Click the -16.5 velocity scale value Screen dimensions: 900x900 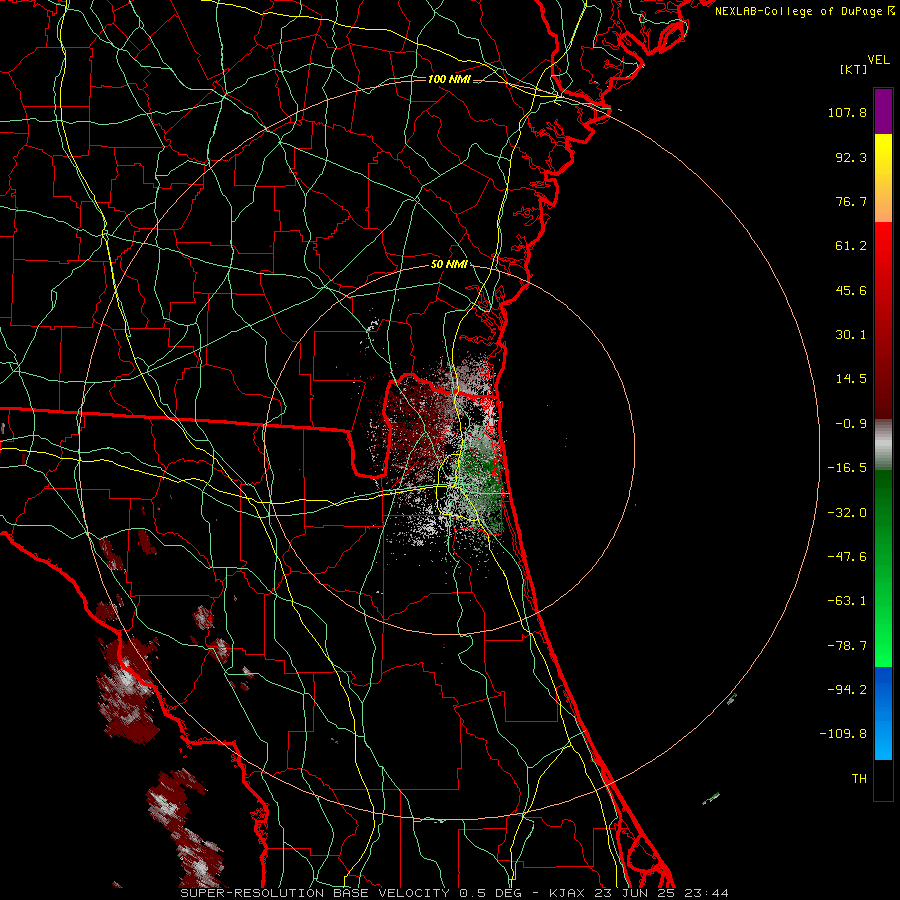(x=847, y=468)
